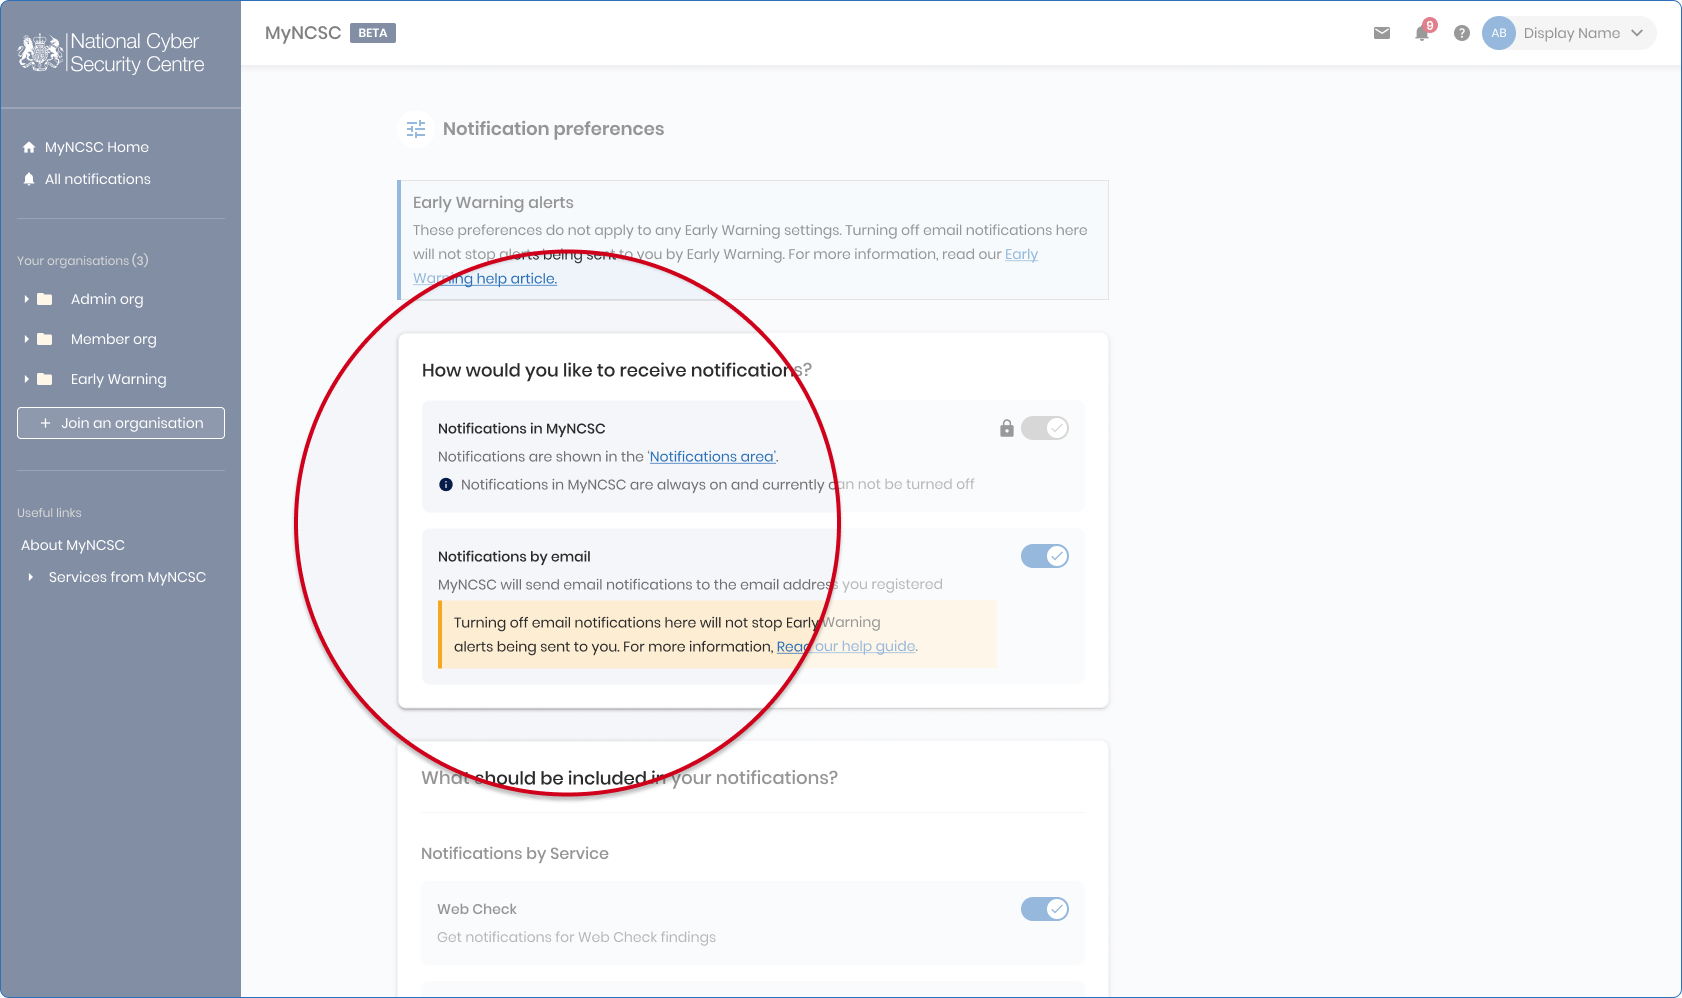This screenshot has width=1682, height=998.
Task: Click the AB user avatar
Action: pyautogui.click(x=1499, y=33)
